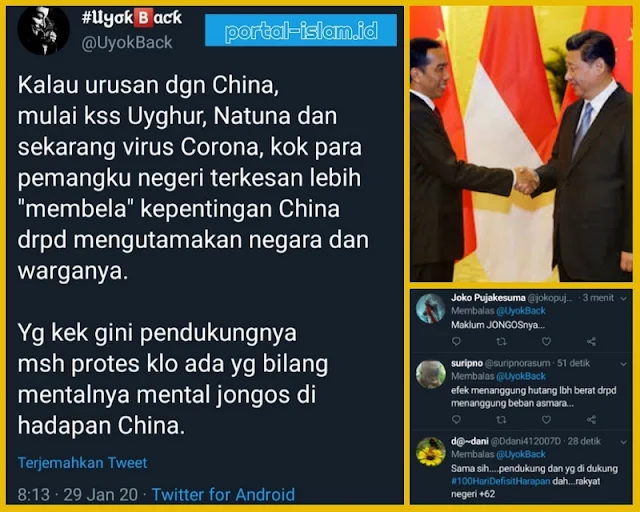Like the 'Maklum JONGOSnya' reply
The height and width of the screenshot is (512, 640).
pos(547,341)
